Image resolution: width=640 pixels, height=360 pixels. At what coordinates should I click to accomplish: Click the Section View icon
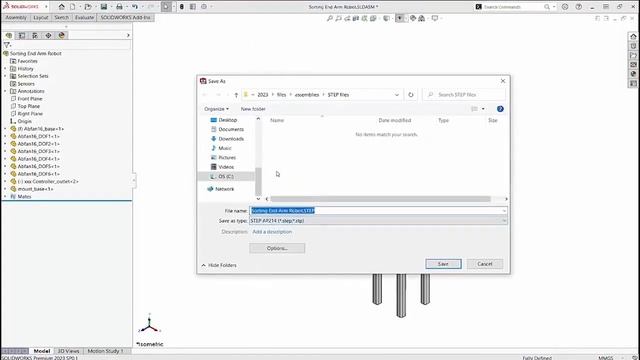pos(356,18)
